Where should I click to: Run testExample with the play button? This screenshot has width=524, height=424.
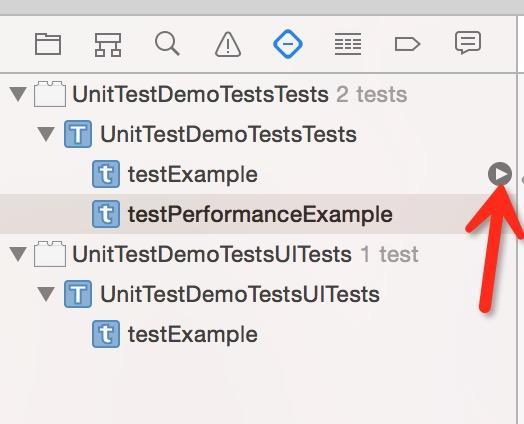pos(500,174)
